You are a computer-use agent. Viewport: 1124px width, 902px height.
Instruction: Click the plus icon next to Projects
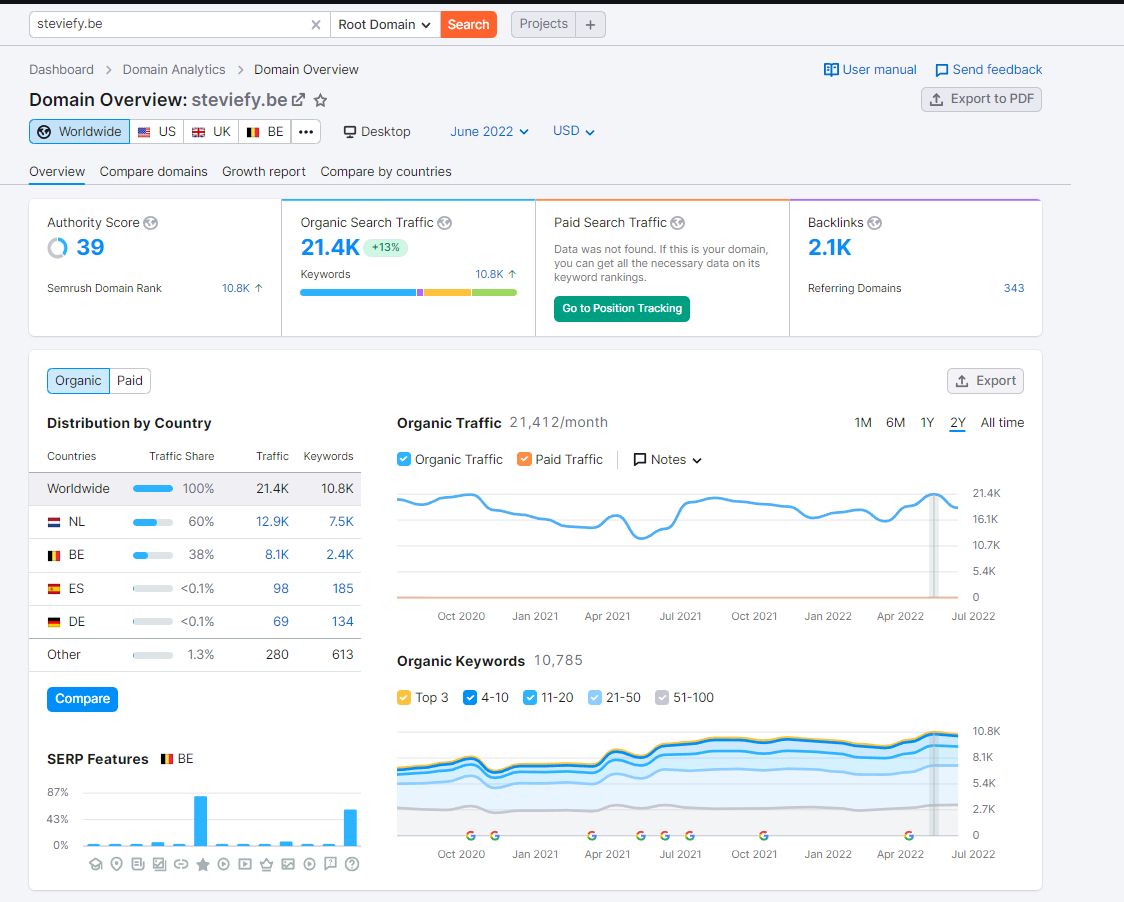591,24
